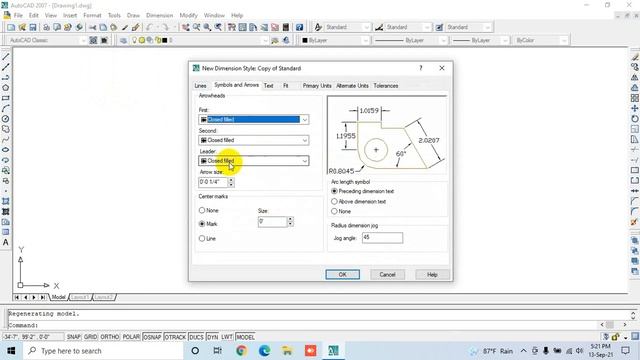Switch to the Text tab

pyautogui.click(x=269, y=86)
